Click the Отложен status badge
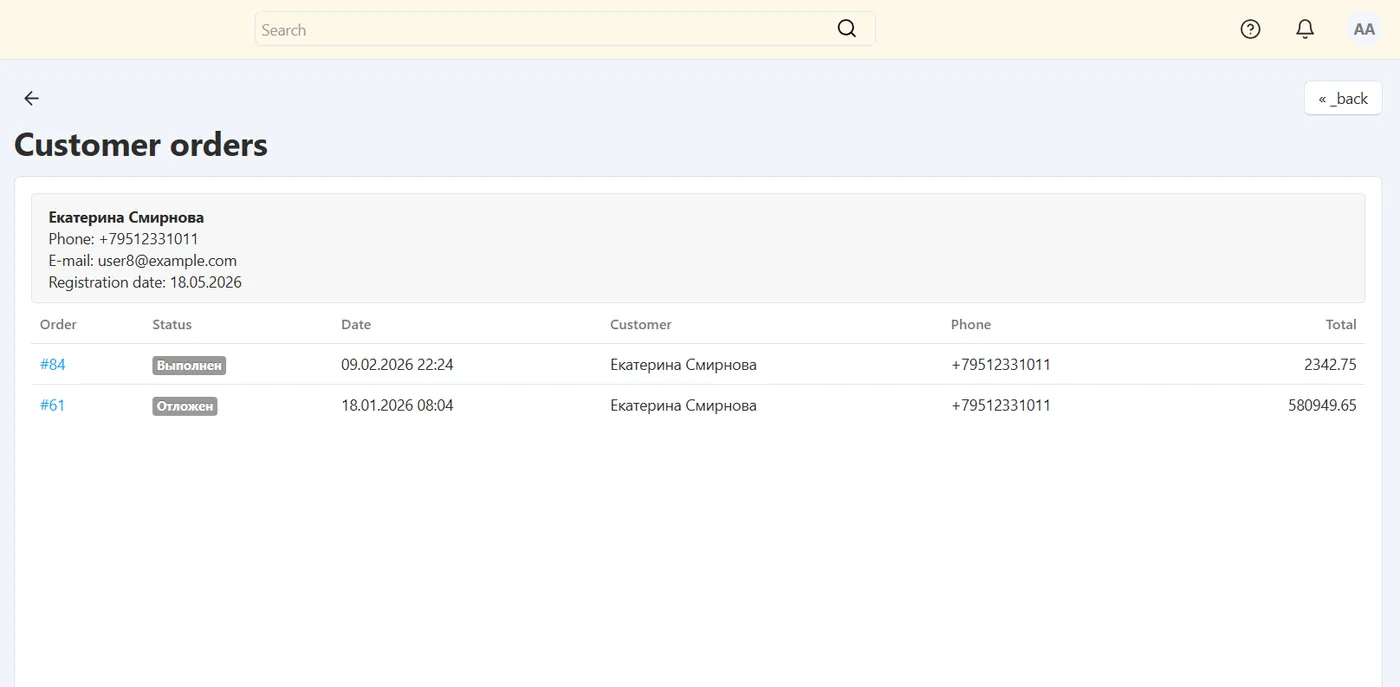Viewport: 1400px width, 687px height. click(x=185, y=407)
